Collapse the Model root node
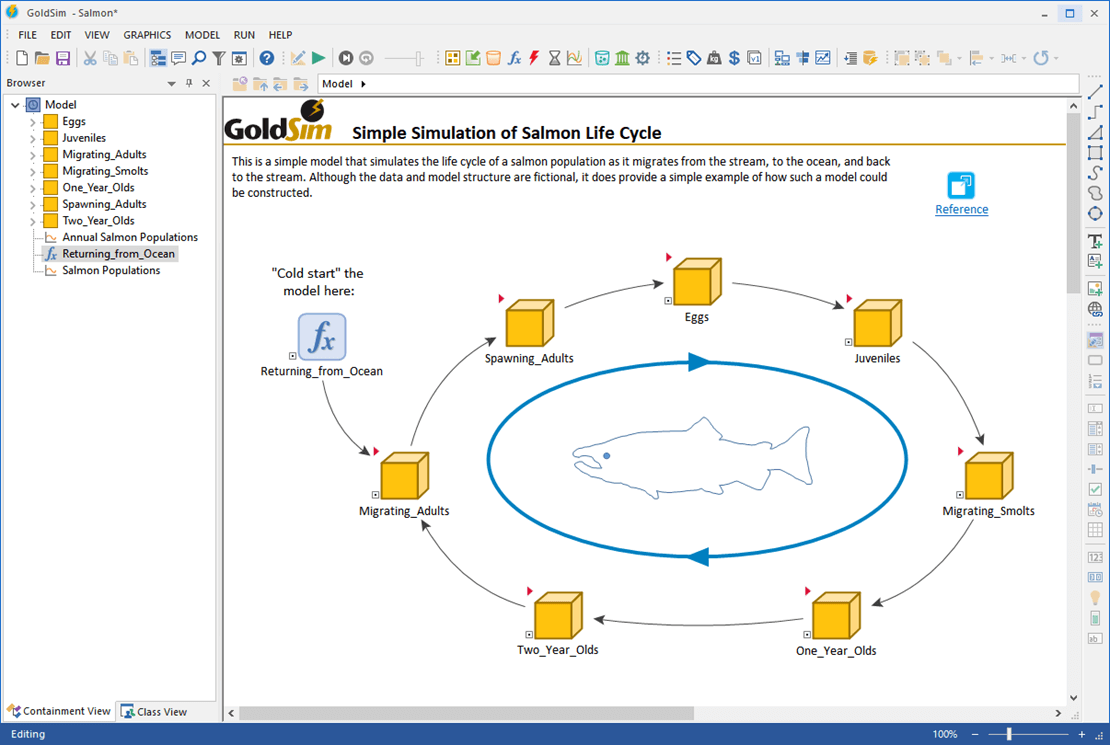The height and width of the screenshot is (745, 1110). (x=15, y=105)
